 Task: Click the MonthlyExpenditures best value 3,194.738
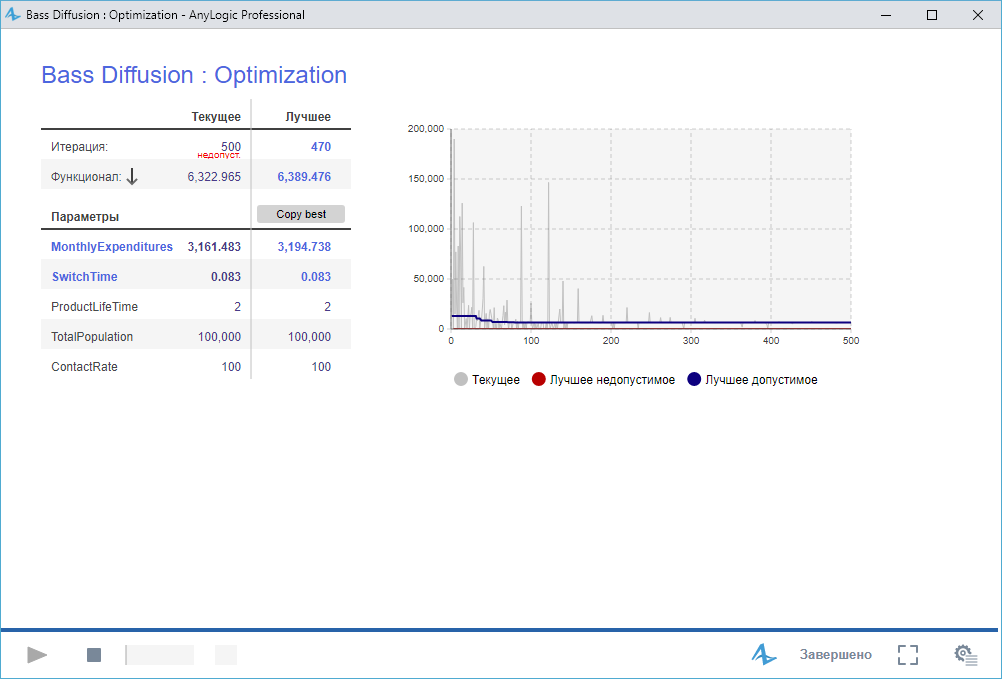click(304, 247)
